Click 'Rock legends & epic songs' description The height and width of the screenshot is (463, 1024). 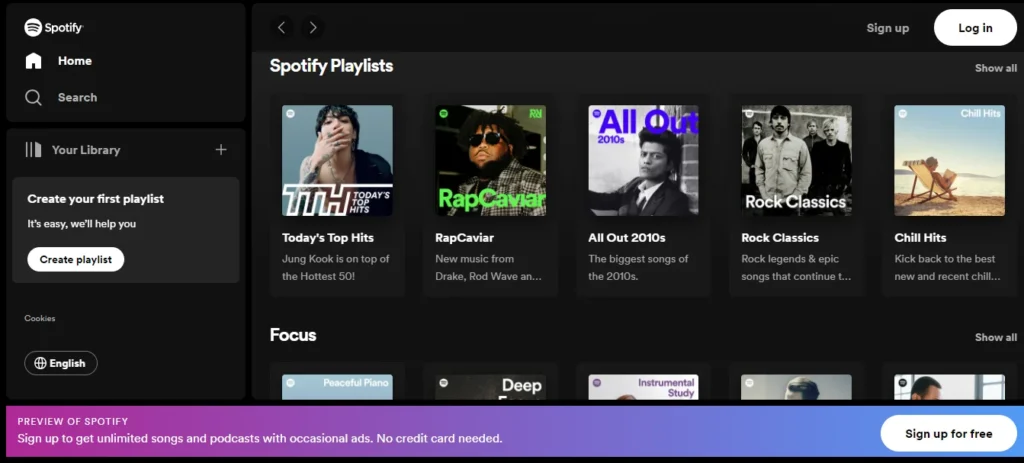(x=796, y=268)
